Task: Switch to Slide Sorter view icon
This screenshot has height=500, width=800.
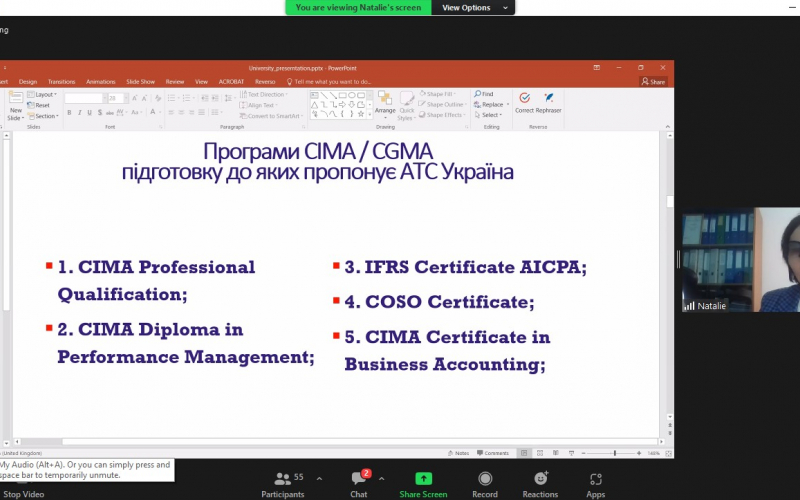Action: (540, 453)
